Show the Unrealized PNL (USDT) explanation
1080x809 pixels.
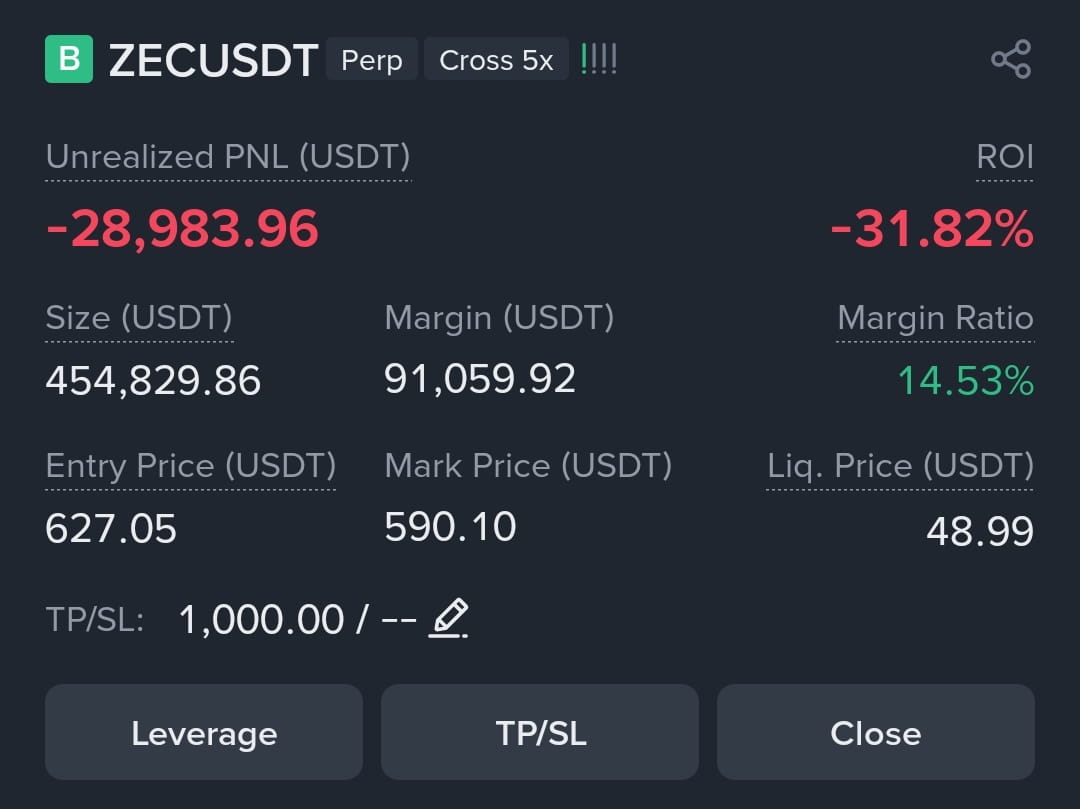click(x=227, y=158)
